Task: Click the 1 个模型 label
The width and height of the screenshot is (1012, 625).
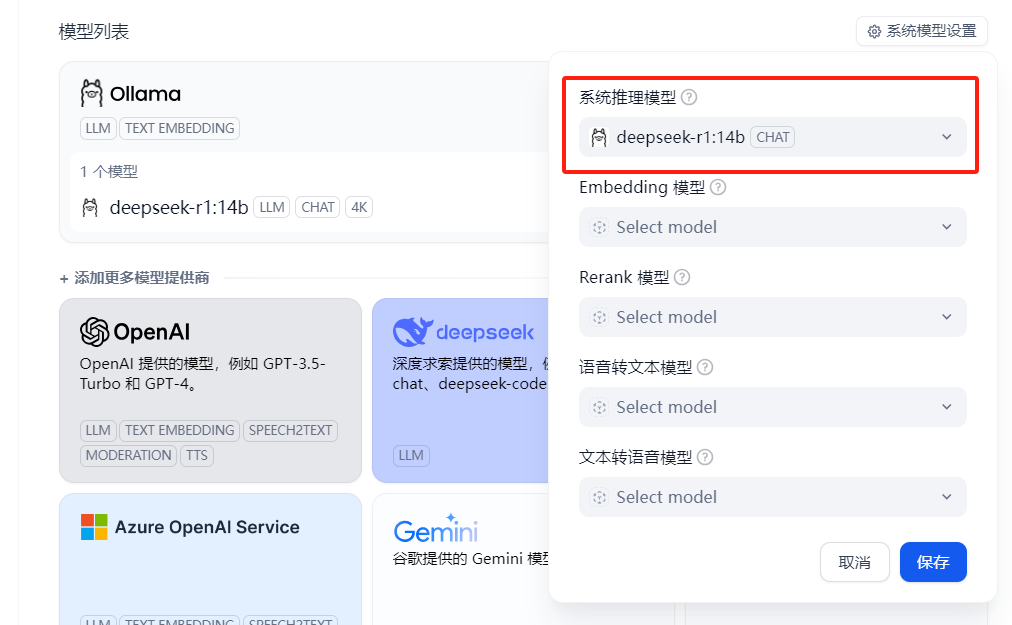Action: pyautogui.click(x=109, y=172)
